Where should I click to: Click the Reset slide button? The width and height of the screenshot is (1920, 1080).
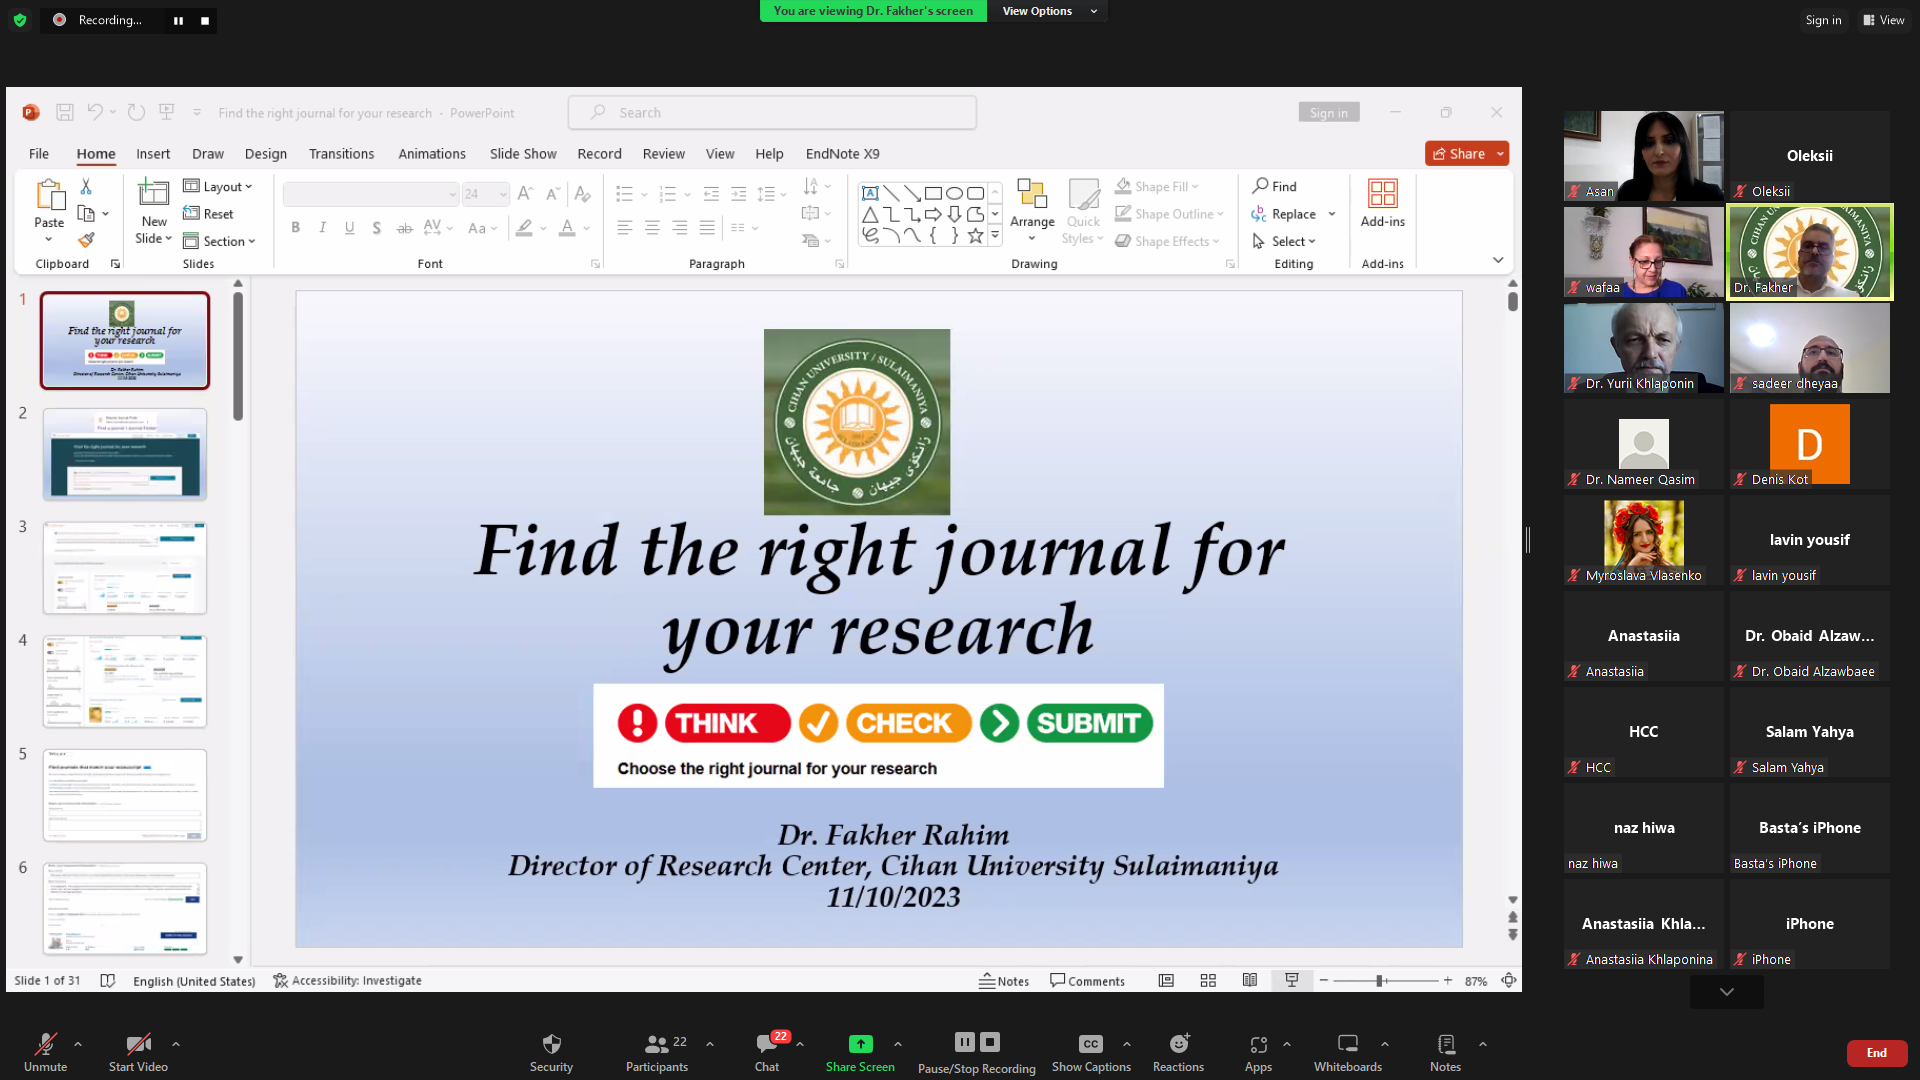coord(208,214)
